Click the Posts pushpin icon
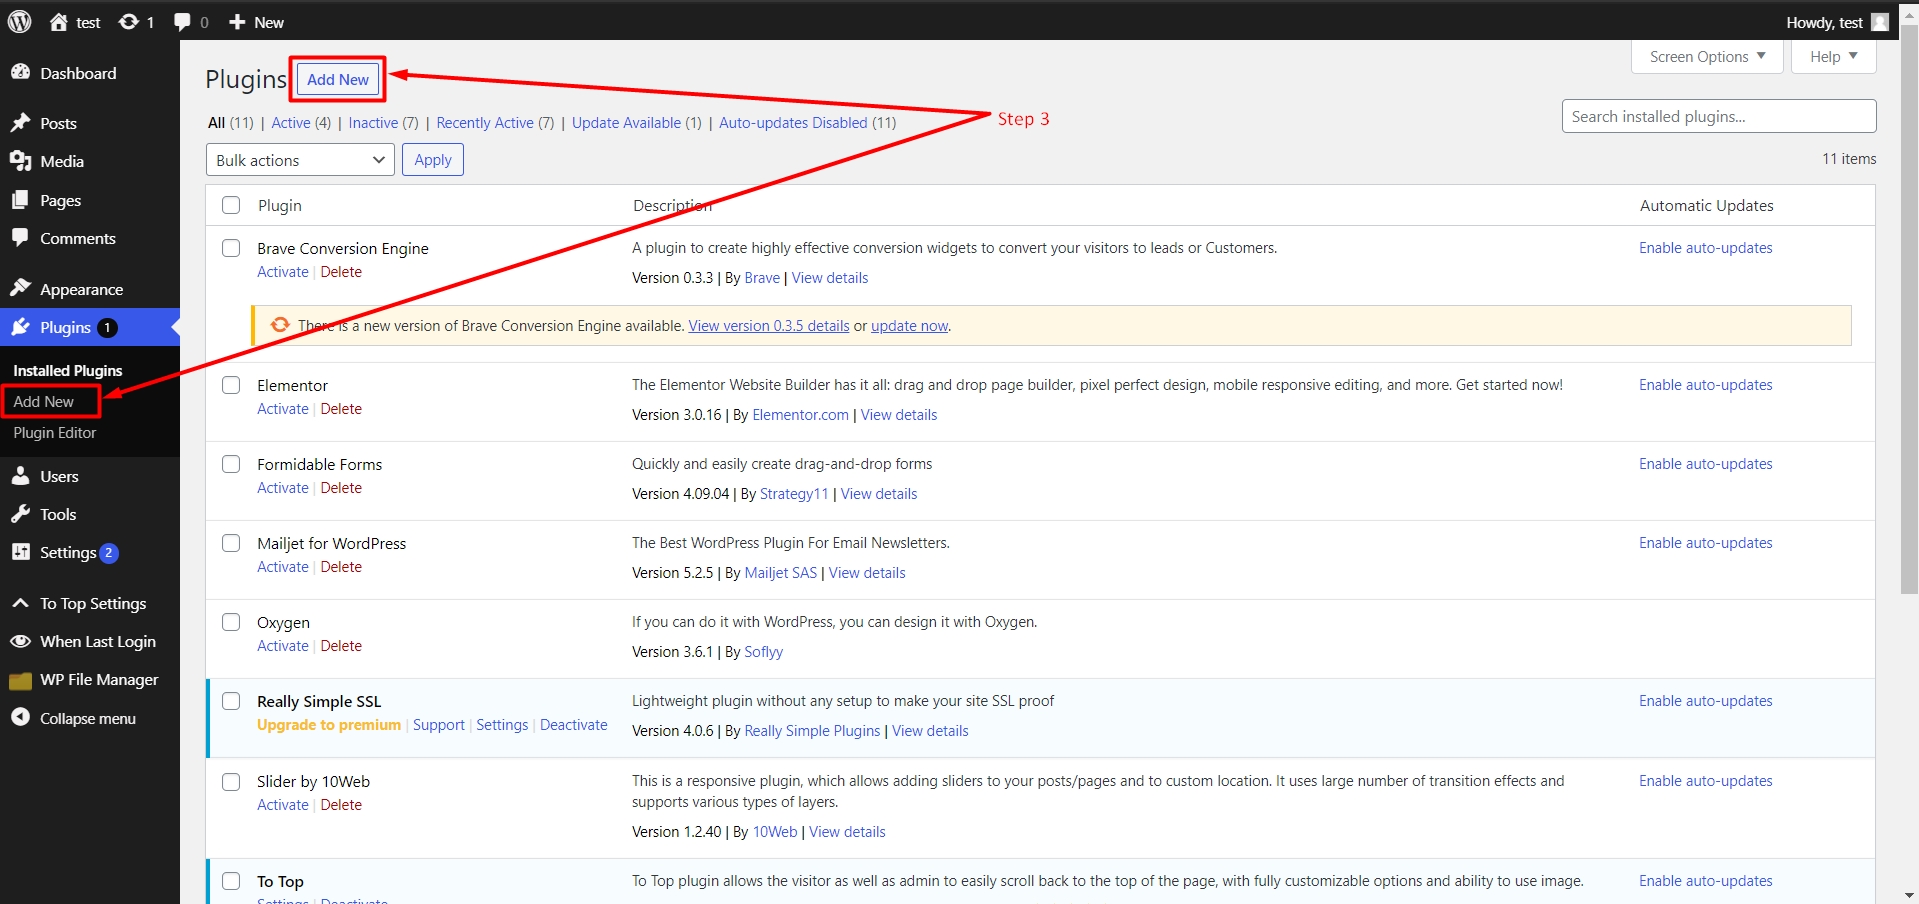The width and height of the screenshot is (1919, 904). tap(20, 123)
